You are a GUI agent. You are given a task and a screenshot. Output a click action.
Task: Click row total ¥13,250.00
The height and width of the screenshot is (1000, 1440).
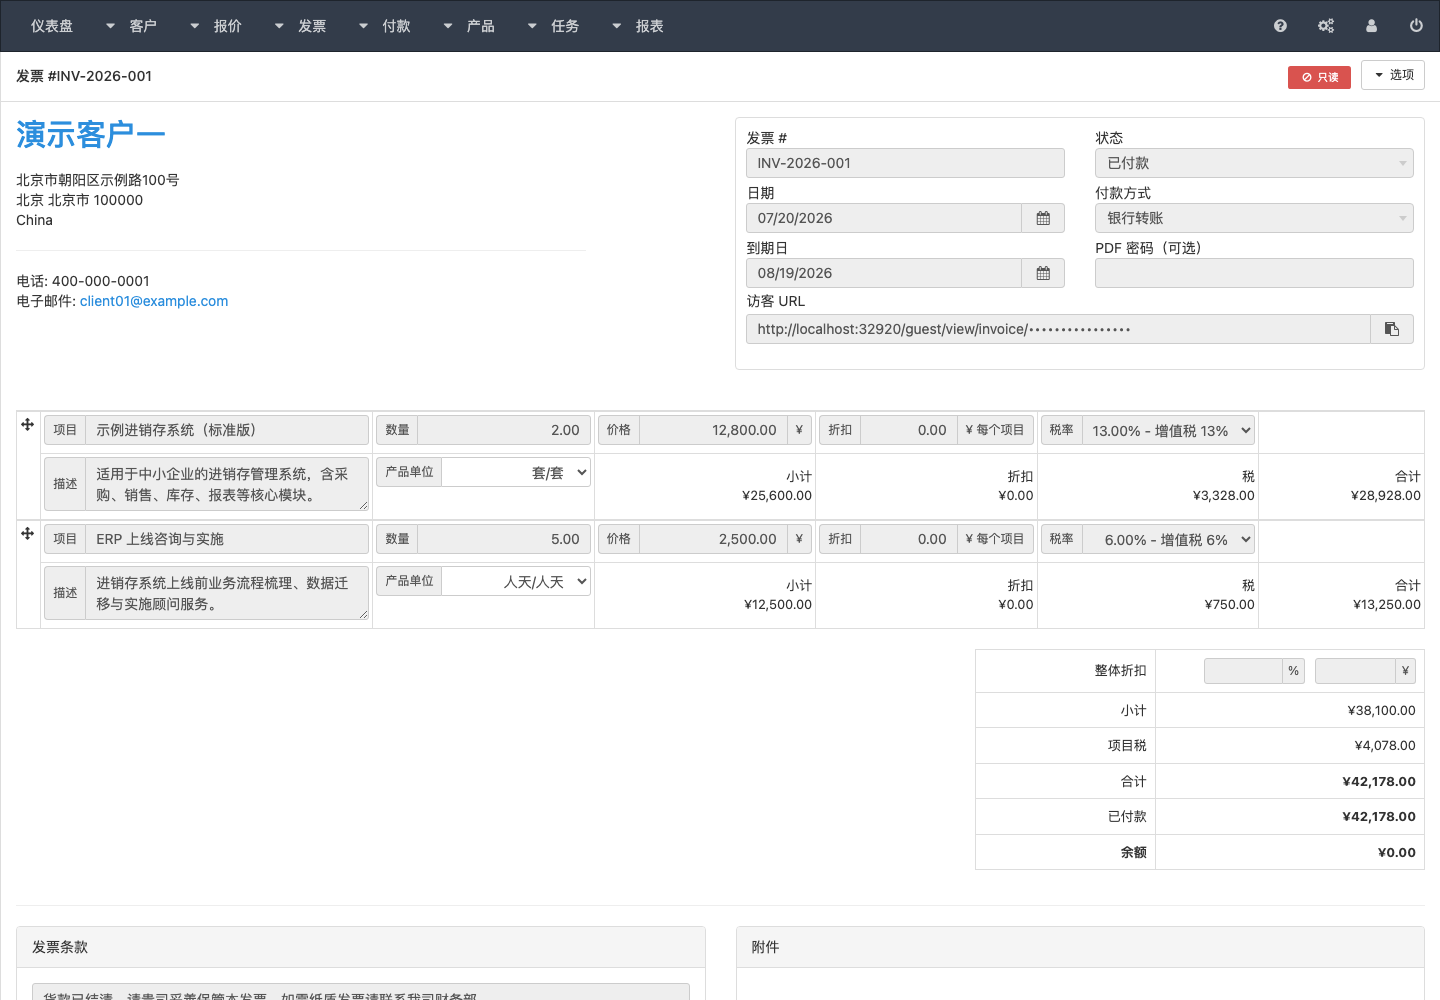(x=1387, y=604)
